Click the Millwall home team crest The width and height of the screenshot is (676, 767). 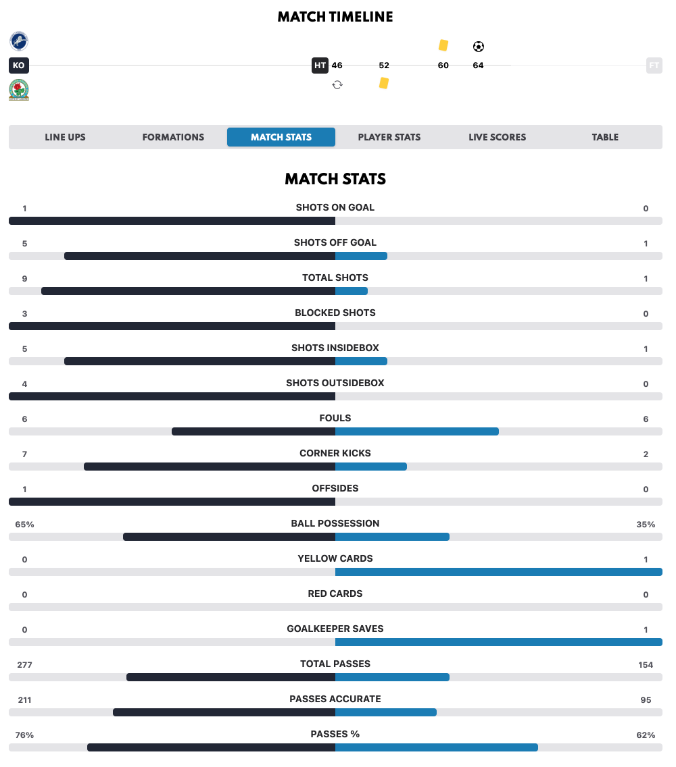pyautogui.click(x=19, y=41)
